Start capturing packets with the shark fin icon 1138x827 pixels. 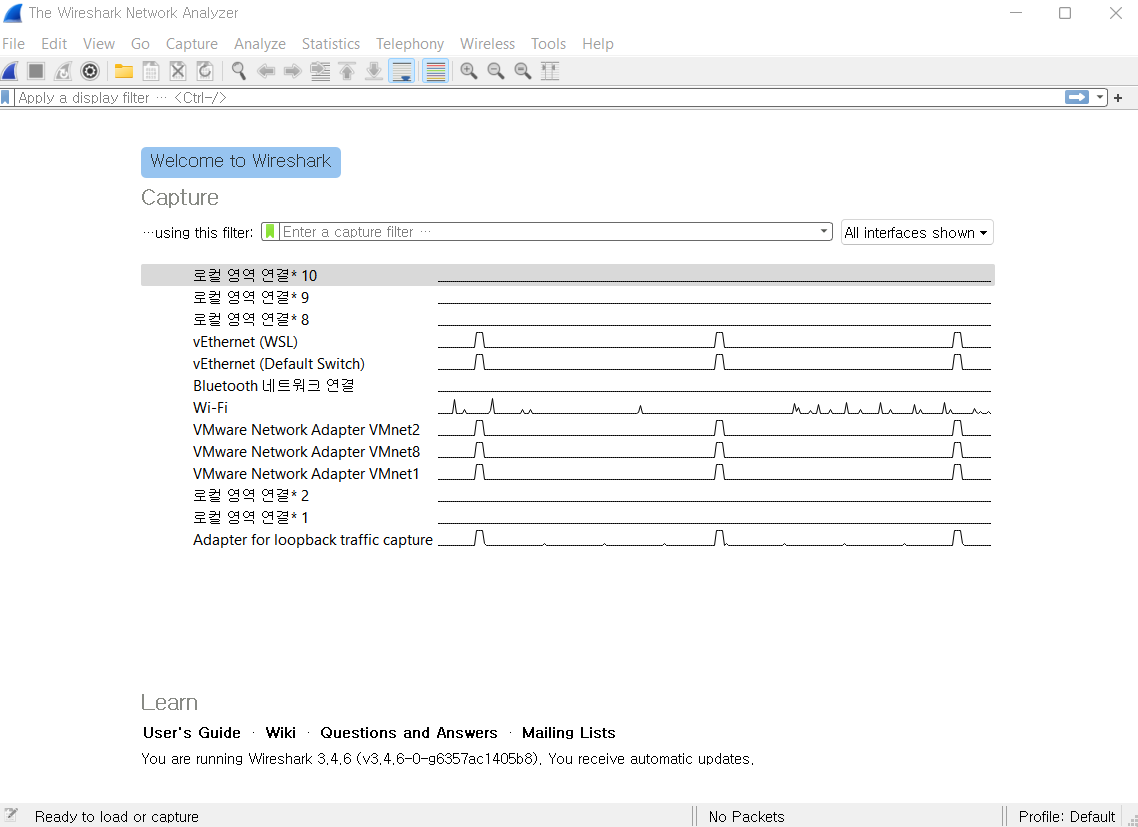coord(10,71)
